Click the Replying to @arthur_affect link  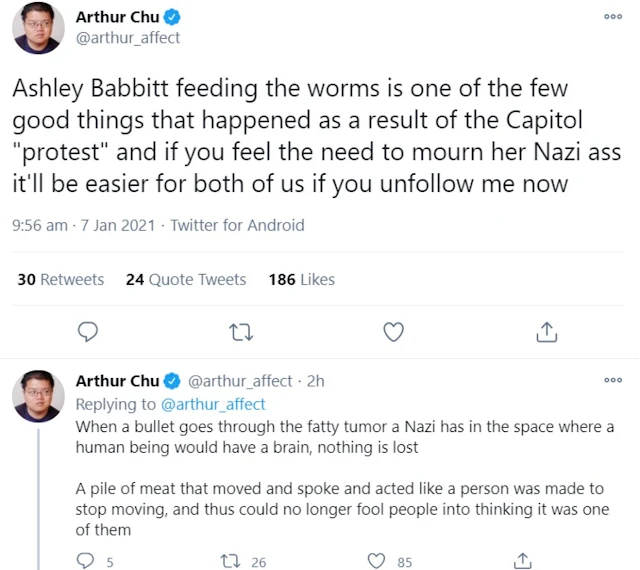point(212,404)
